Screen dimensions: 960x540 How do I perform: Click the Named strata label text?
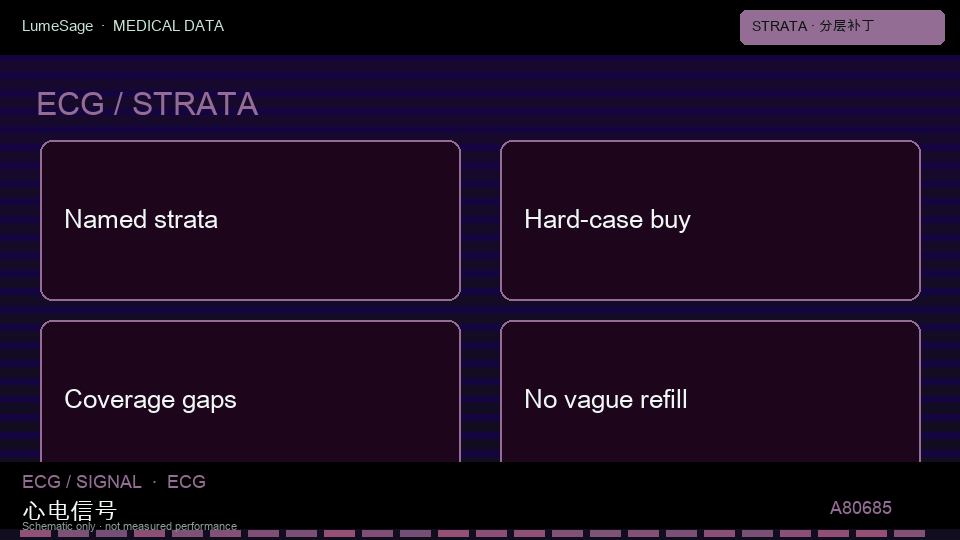click(x=141, y=220)
